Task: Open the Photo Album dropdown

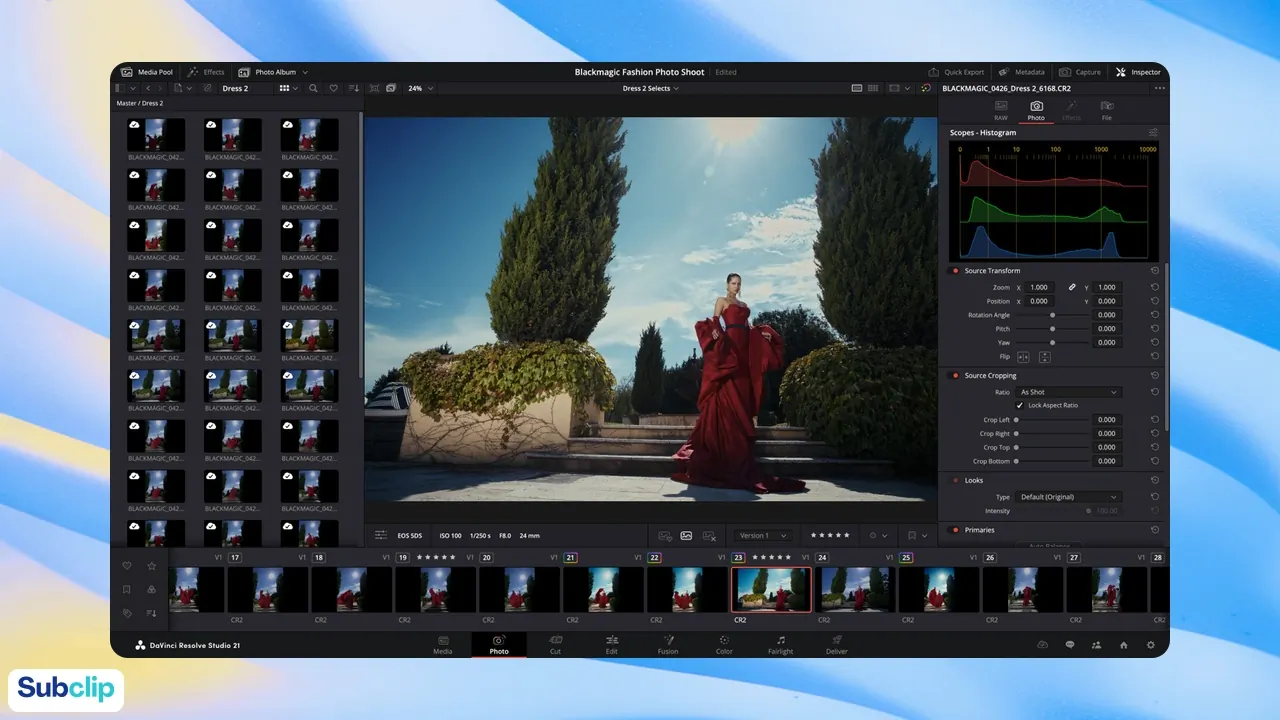Action: point(273,72)
